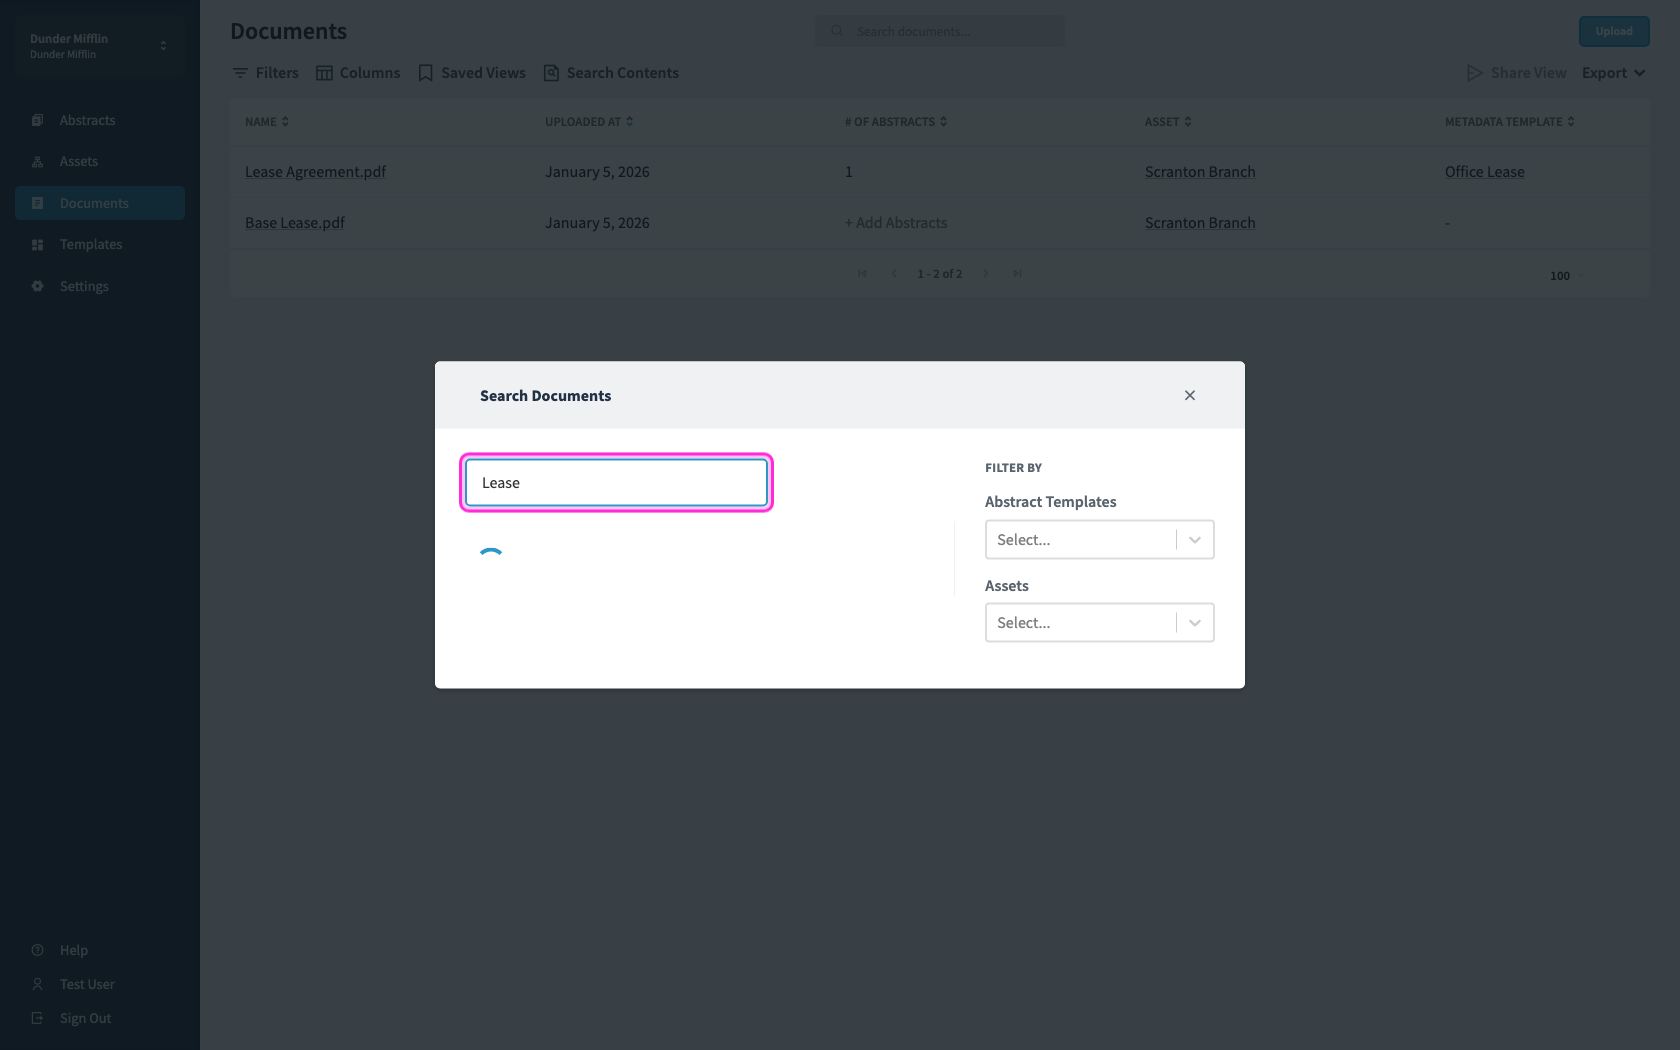
Task: Open the Filters toolbar icon
Action: pyautogui.click(x=240, y=73)
